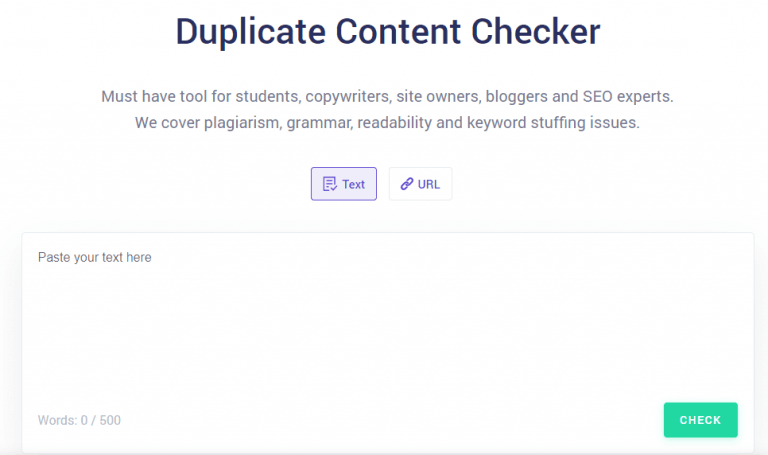Image resolution: width=768 pixels, height=455 pixels.
Task: Click the 'Duplicate Content Checker' heading
Action: pos(387,32)
